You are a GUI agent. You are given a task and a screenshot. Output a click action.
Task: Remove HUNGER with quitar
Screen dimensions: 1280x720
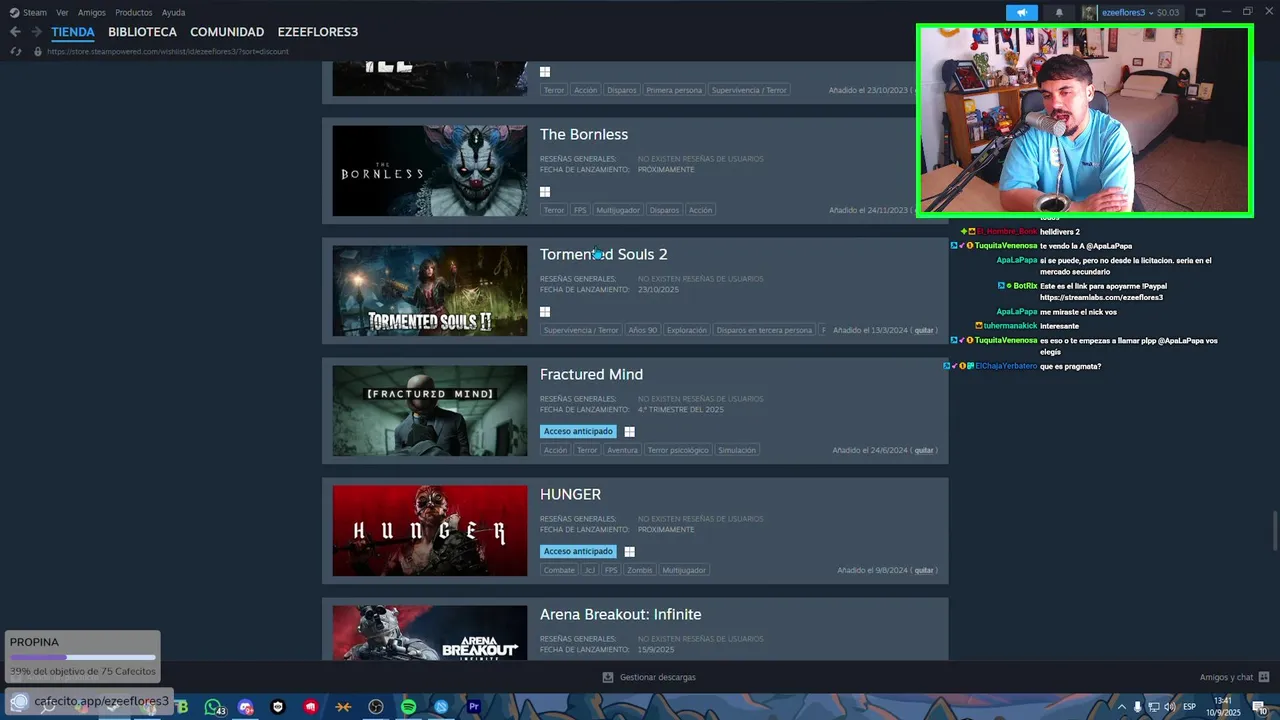pyautogui.click(x=924, y=570)
